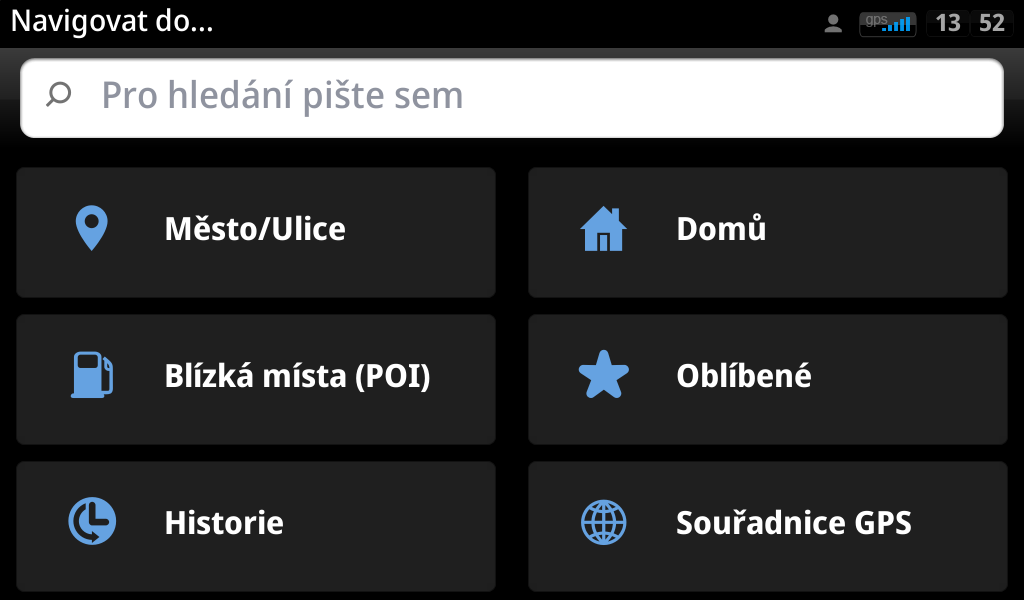The image size is (1024, 600).
Task: Open the Město/Ulice destination option
Action: [x=255, y=229]
